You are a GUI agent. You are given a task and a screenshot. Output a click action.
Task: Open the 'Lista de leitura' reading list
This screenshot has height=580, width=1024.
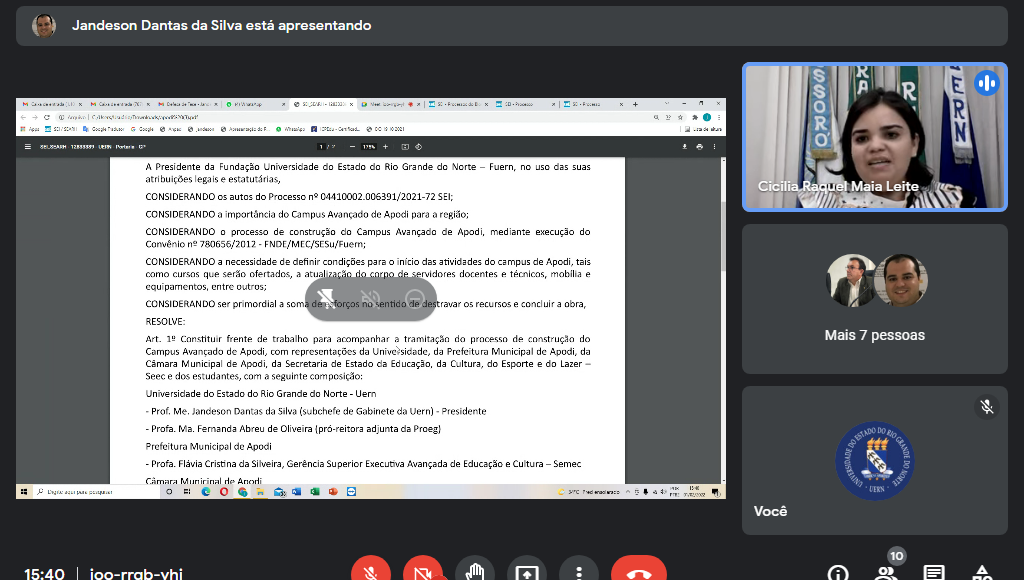click(703, 129)
